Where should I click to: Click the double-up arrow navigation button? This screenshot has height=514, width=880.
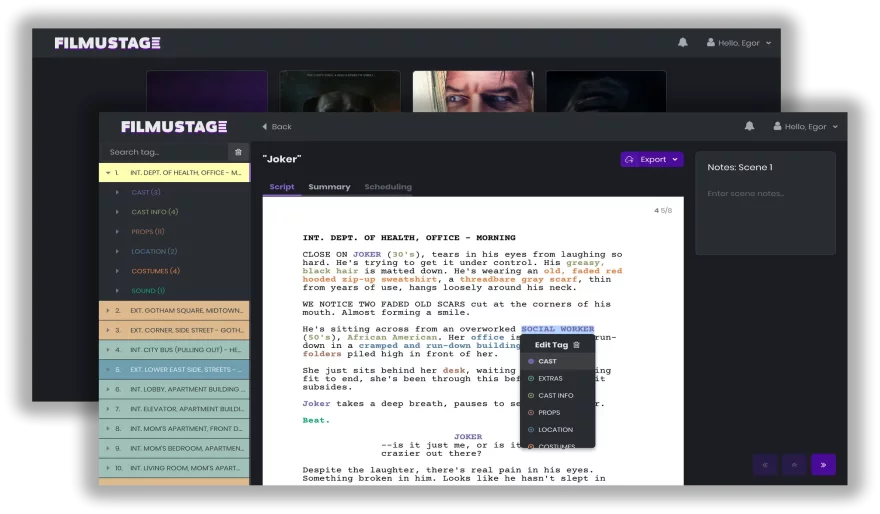(794, 465)
